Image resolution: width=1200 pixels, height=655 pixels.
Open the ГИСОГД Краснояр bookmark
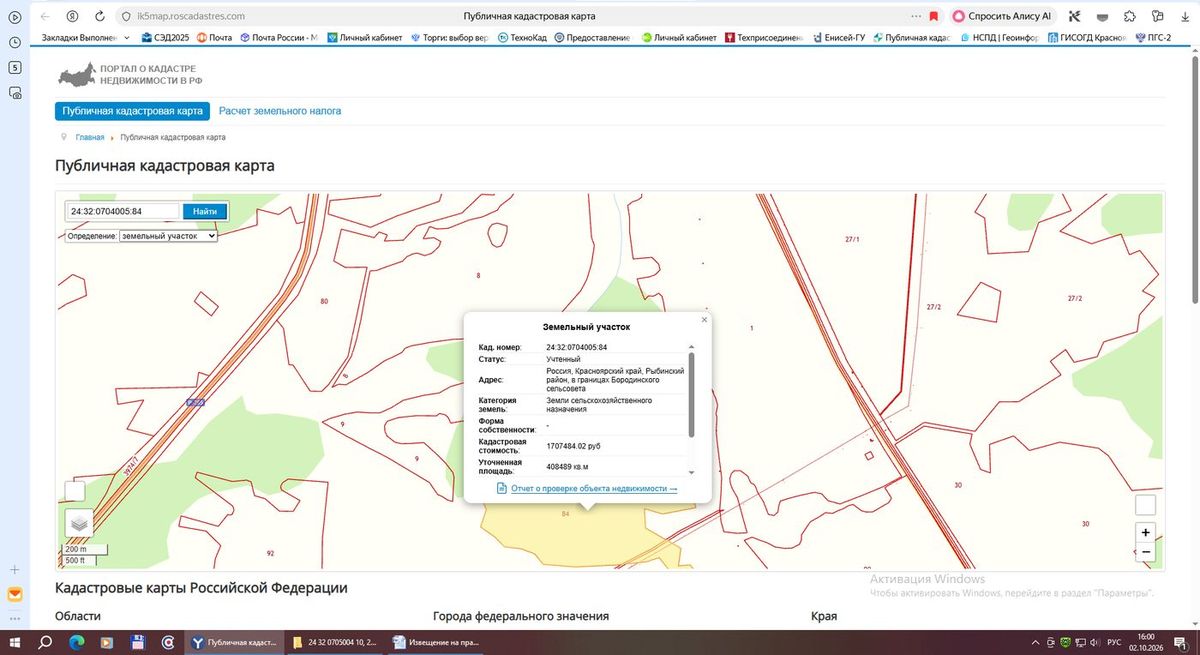tap(1087, 38)
